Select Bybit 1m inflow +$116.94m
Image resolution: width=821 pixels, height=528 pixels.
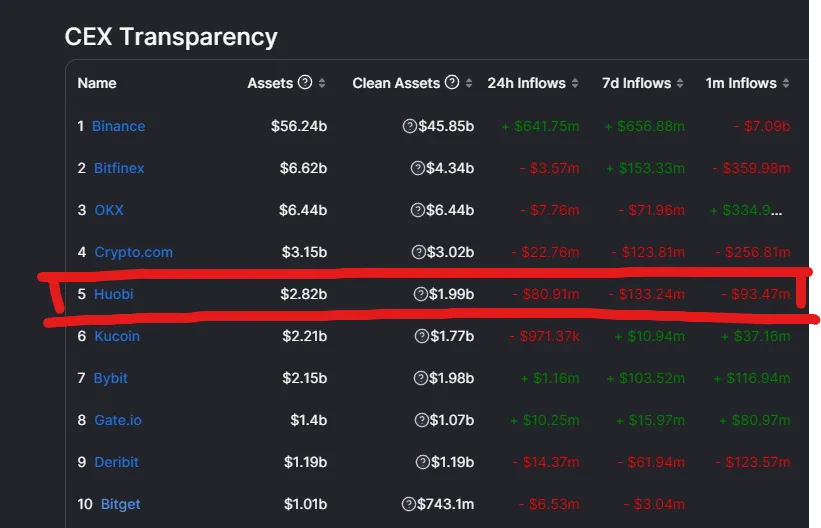tap(752, 378)
